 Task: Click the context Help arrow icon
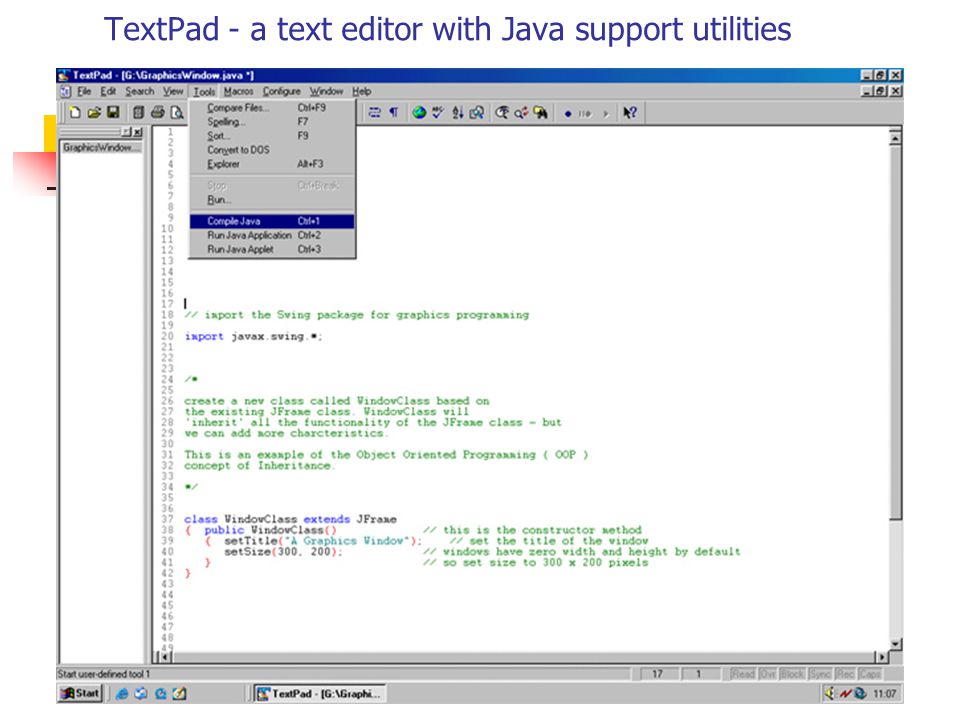(x=629, y=113)
